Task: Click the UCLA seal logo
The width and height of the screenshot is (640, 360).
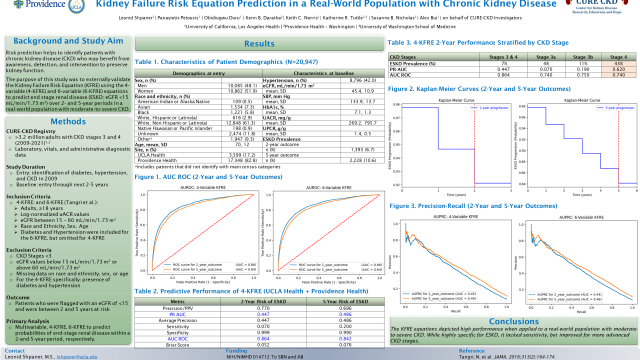Action: pos(76,6)
